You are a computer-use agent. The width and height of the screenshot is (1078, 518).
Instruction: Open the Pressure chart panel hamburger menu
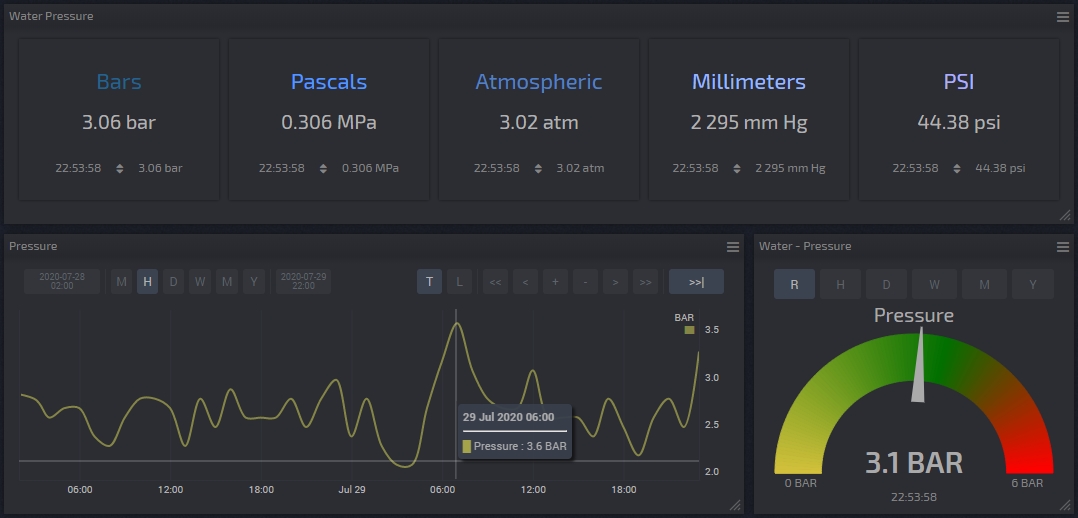pyautogui.click(x=733, y=246)
